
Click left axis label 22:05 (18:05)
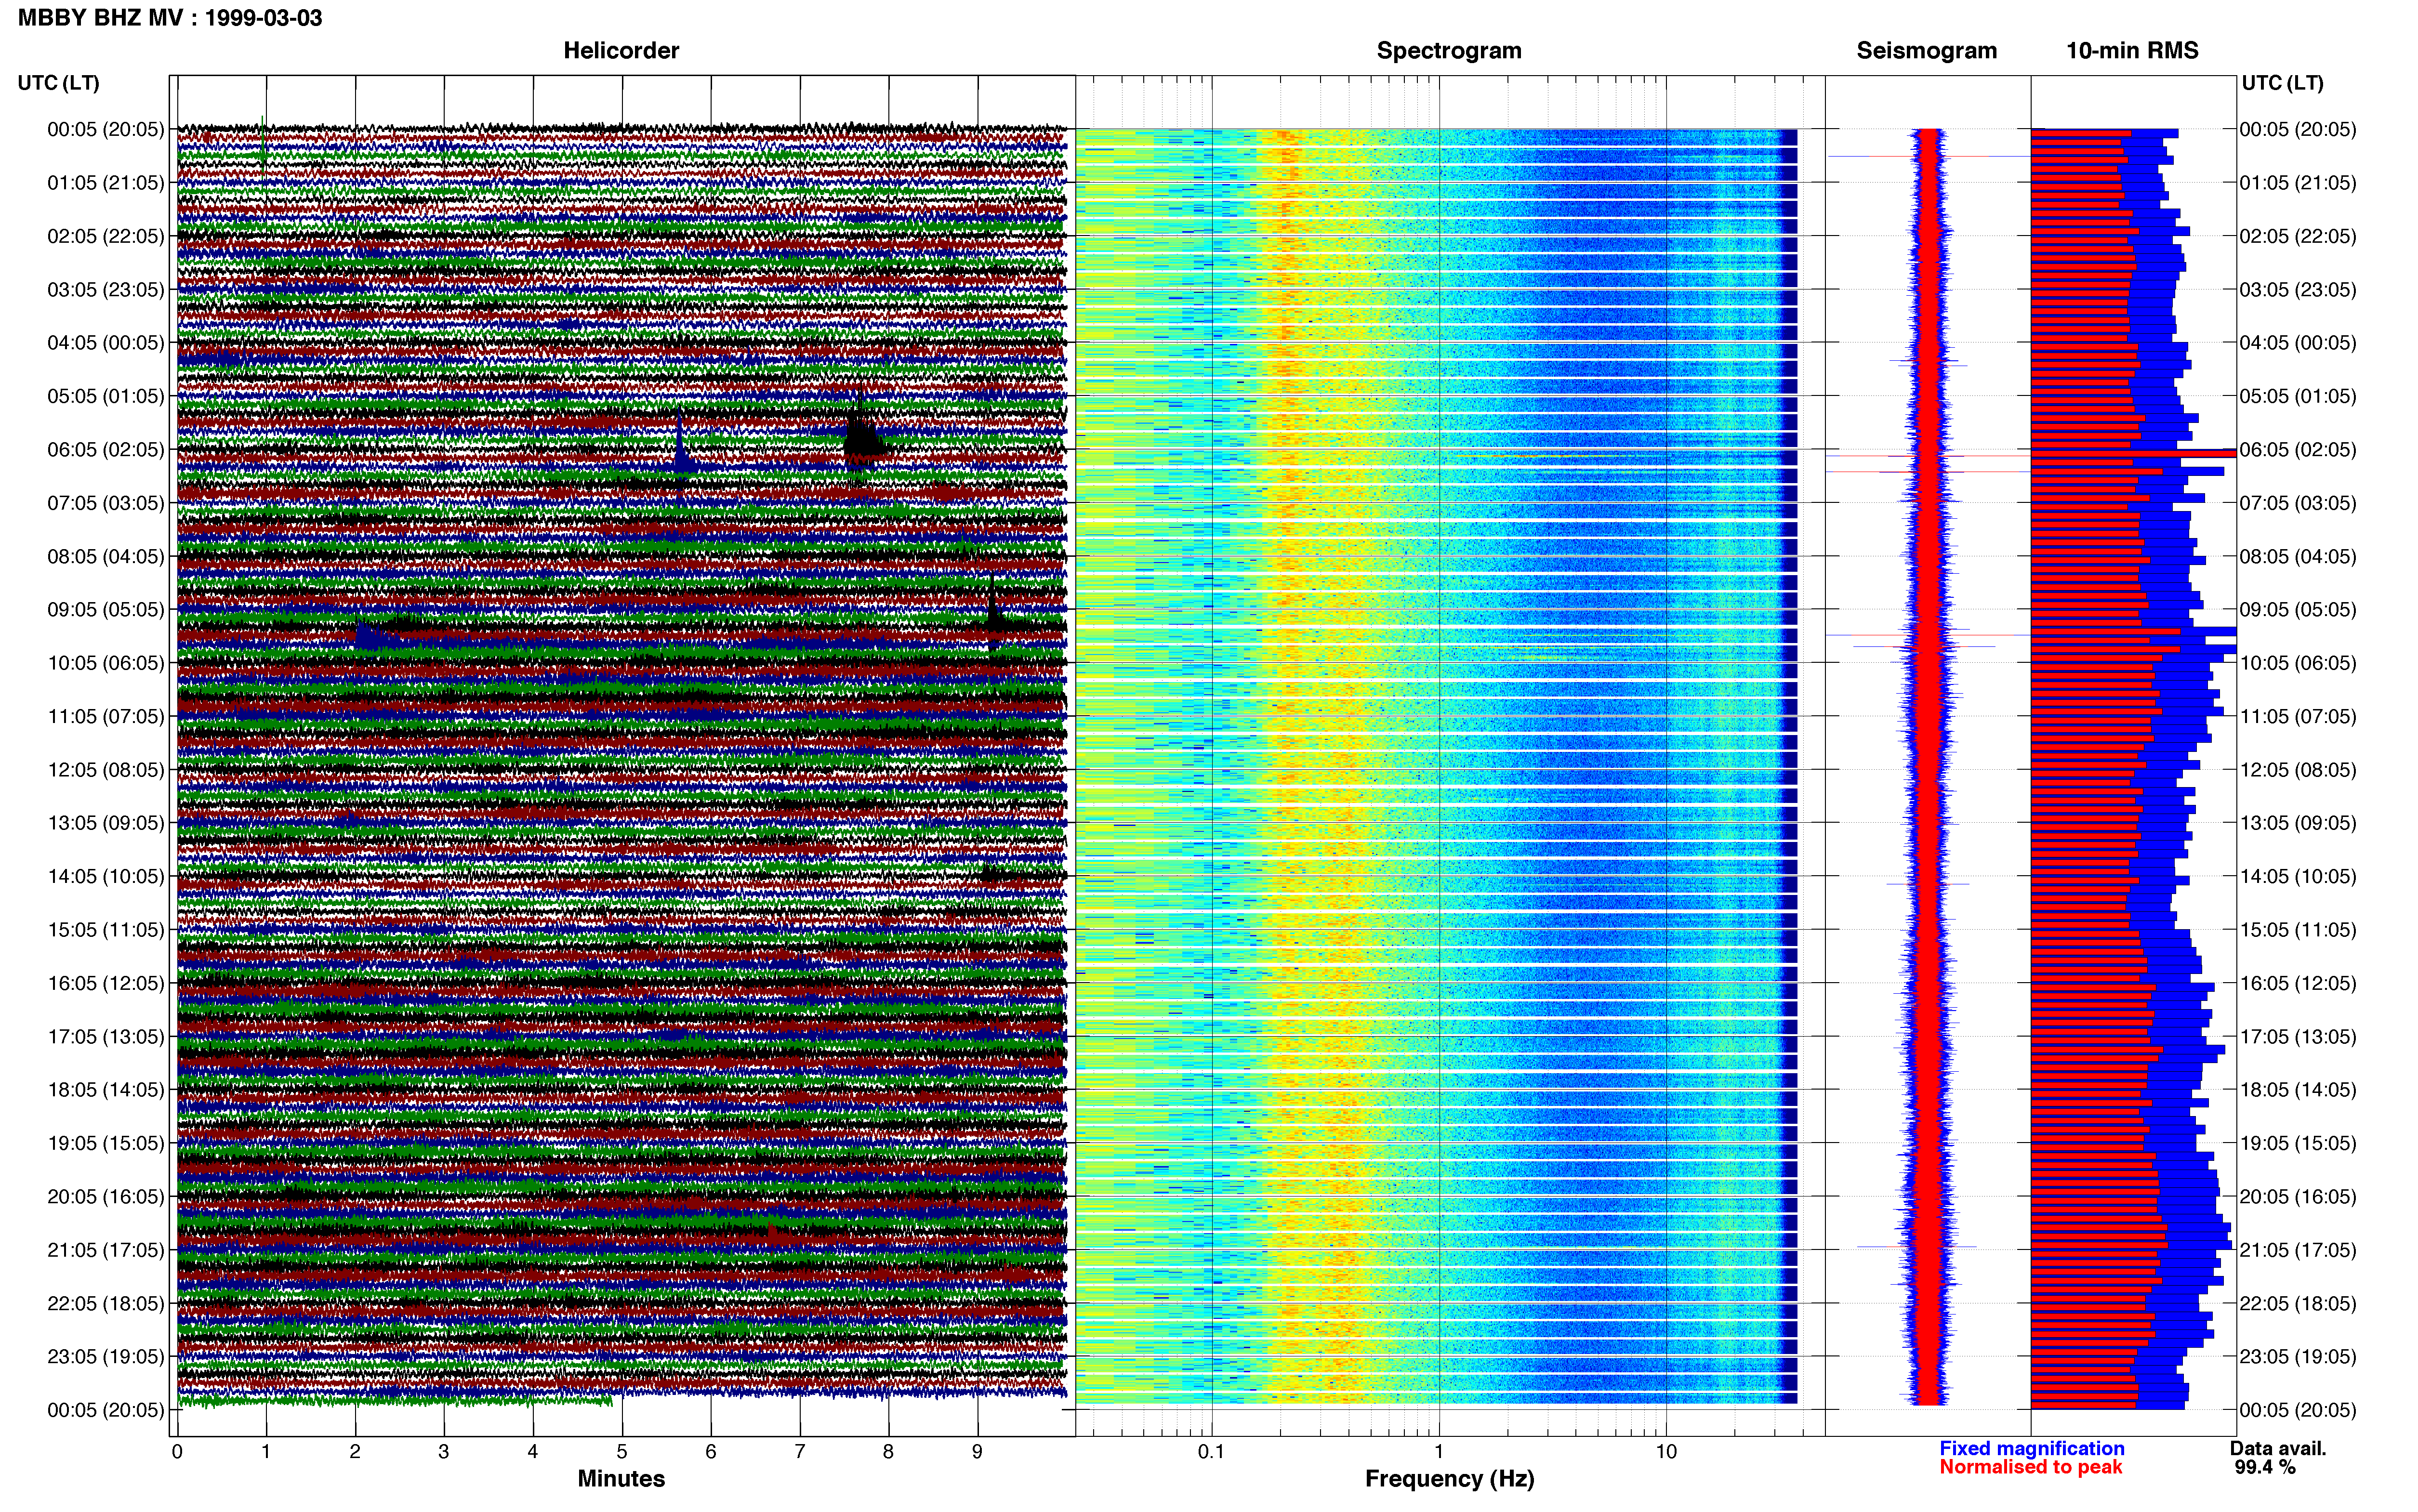pos(106,1303)
